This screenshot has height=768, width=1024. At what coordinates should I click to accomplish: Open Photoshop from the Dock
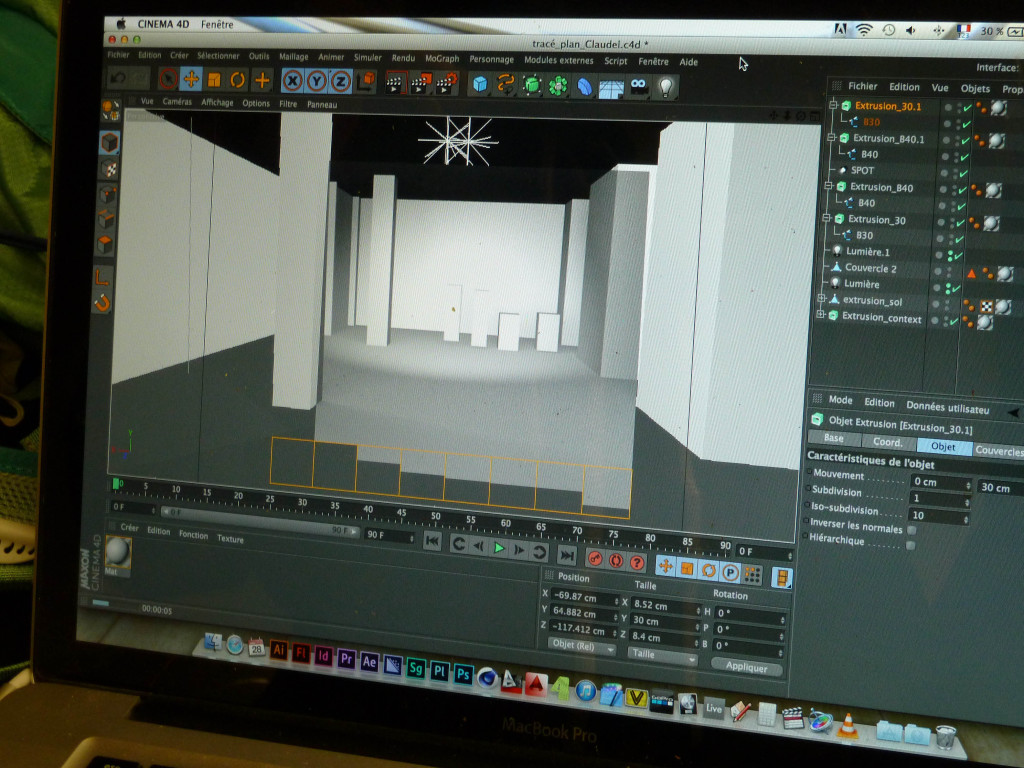click(x=463, y=674)
